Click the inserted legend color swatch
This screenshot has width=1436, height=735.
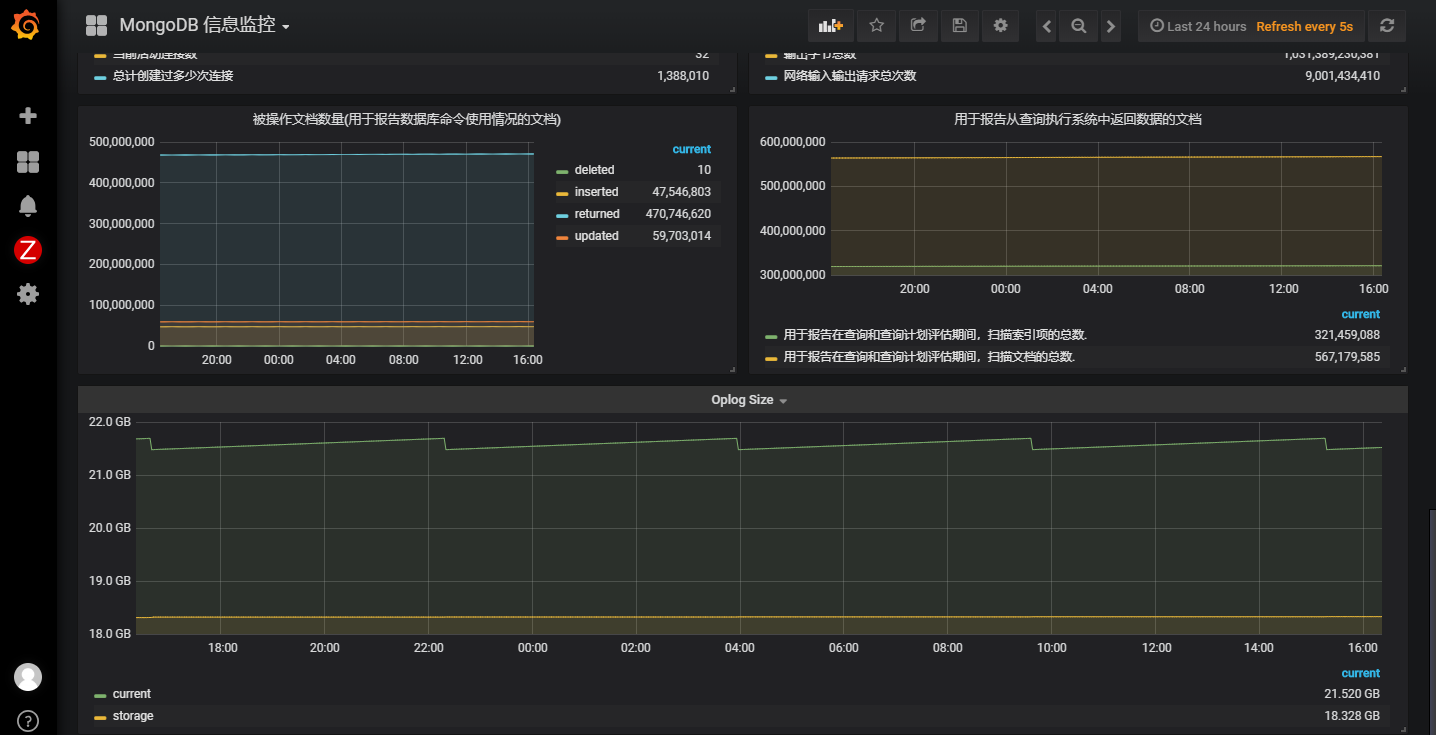(562, 193)
